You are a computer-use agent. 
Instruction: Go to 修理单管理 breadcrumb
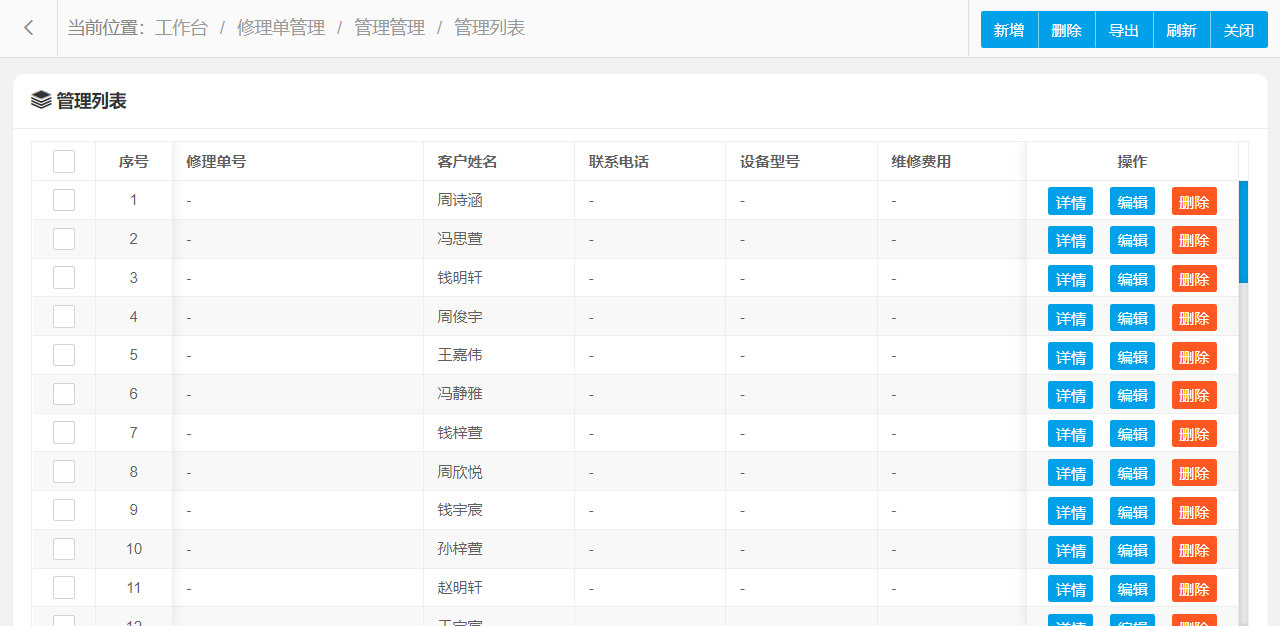pyautogui.click(x=281, y=28)
